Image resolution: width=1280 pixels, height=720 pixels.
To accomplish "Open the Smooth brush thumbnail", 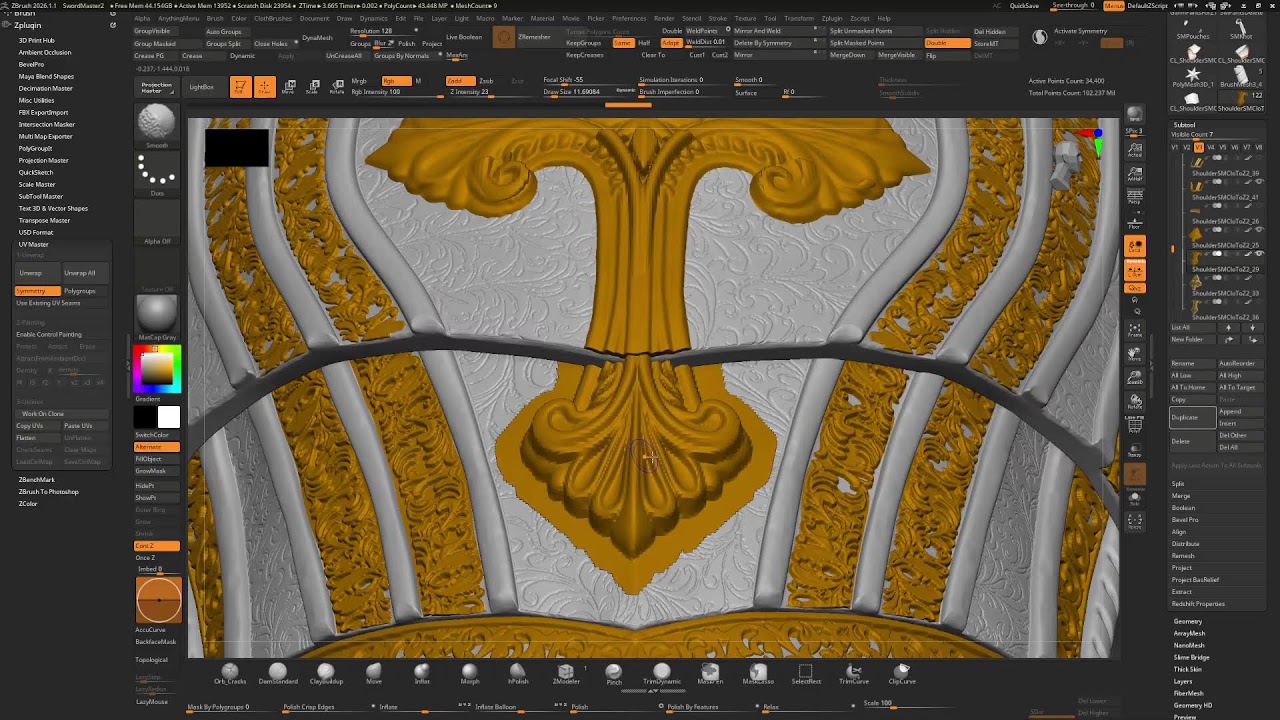I will coord(156,124).
